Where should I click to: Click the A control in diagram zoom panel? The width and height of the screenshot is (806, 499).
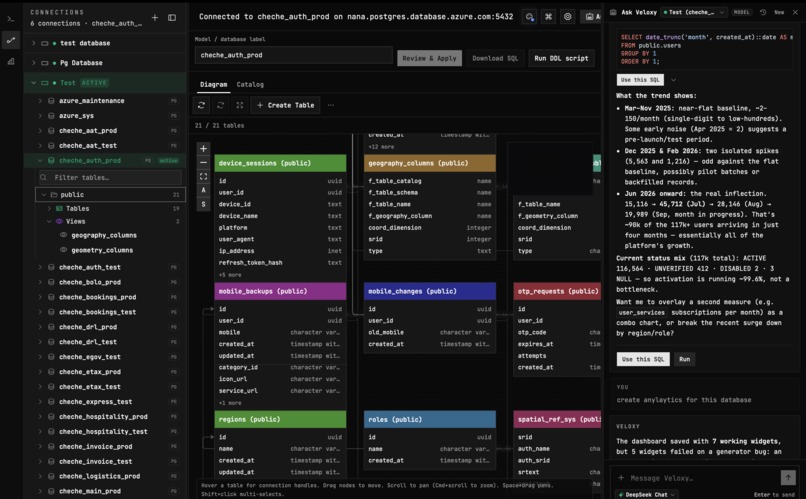click(x=204, y=190)
